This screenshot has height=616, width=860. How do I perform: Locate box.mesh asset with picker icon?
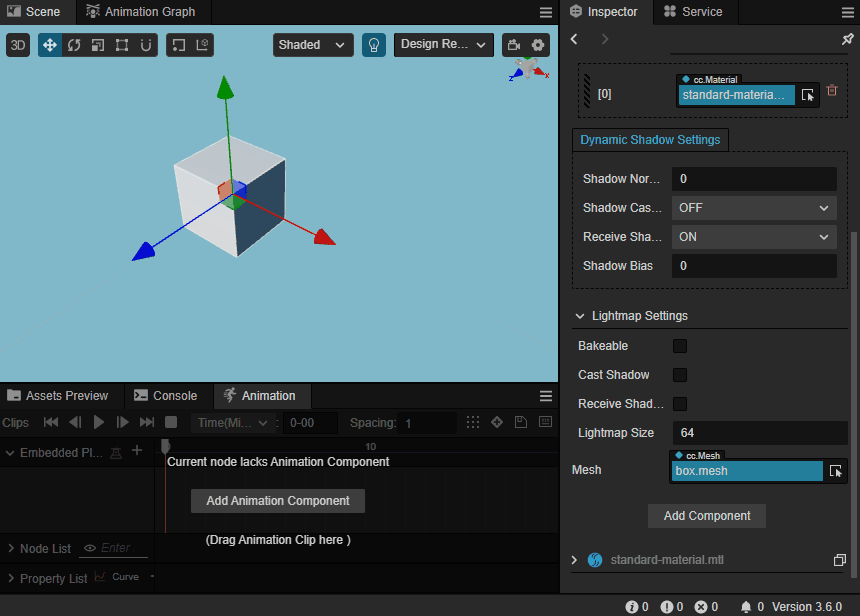point(835,471)
